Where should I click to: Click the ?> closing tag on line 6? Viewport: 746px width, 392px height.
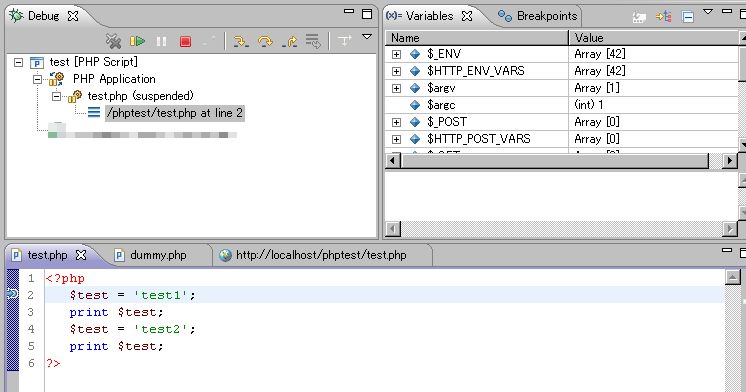[53, 363]
